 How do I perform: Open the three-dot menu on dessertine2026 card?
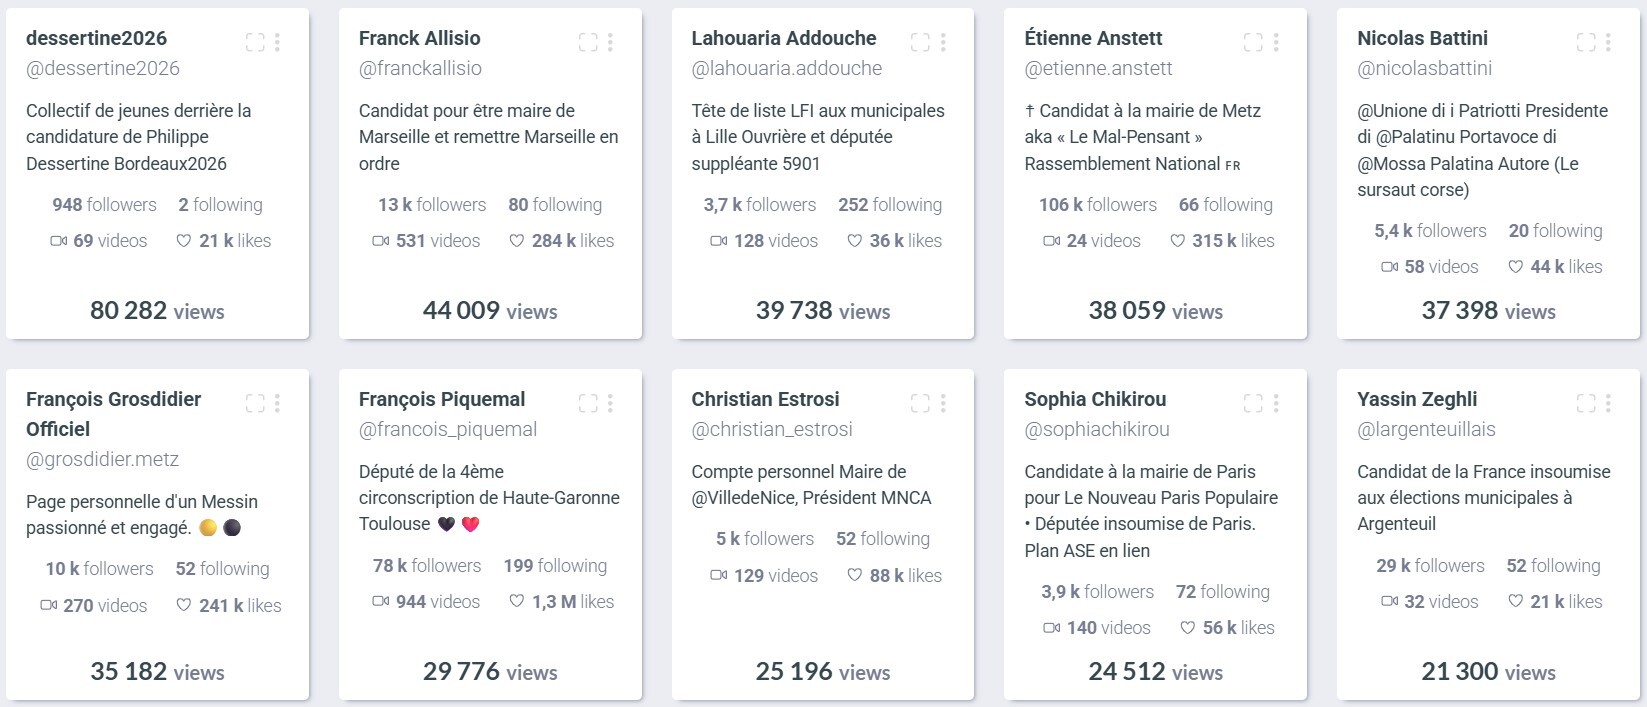coord(277,42)
